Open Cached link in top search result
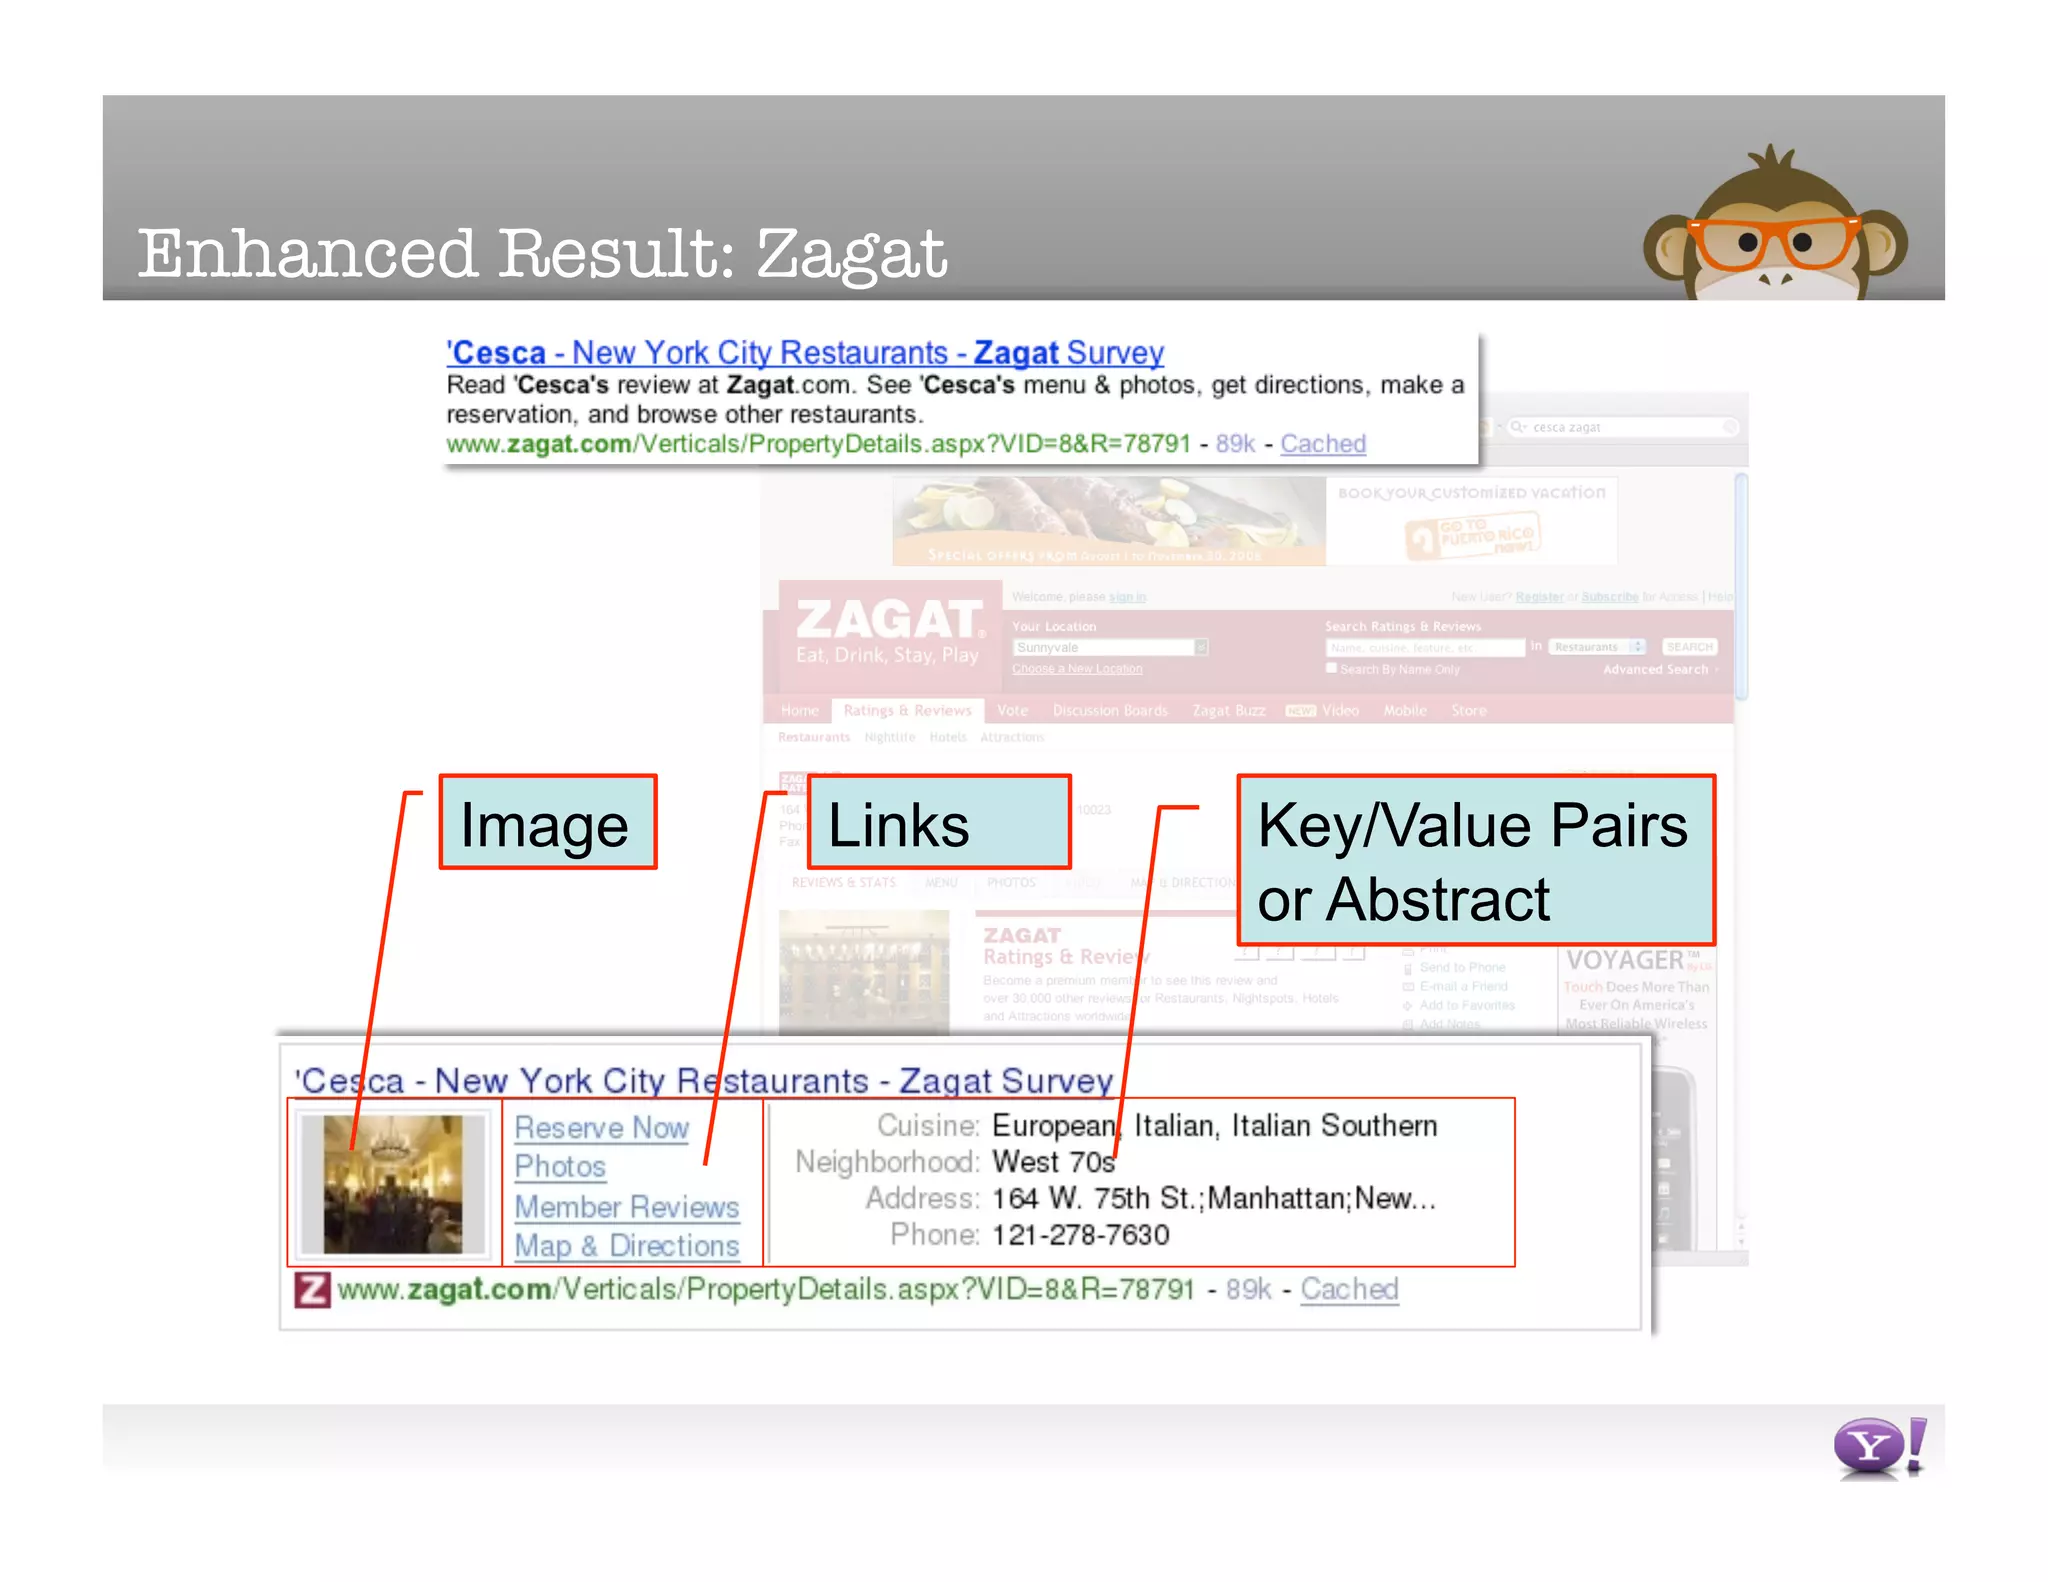The image size is (2048, 1582). [1323, 444]
